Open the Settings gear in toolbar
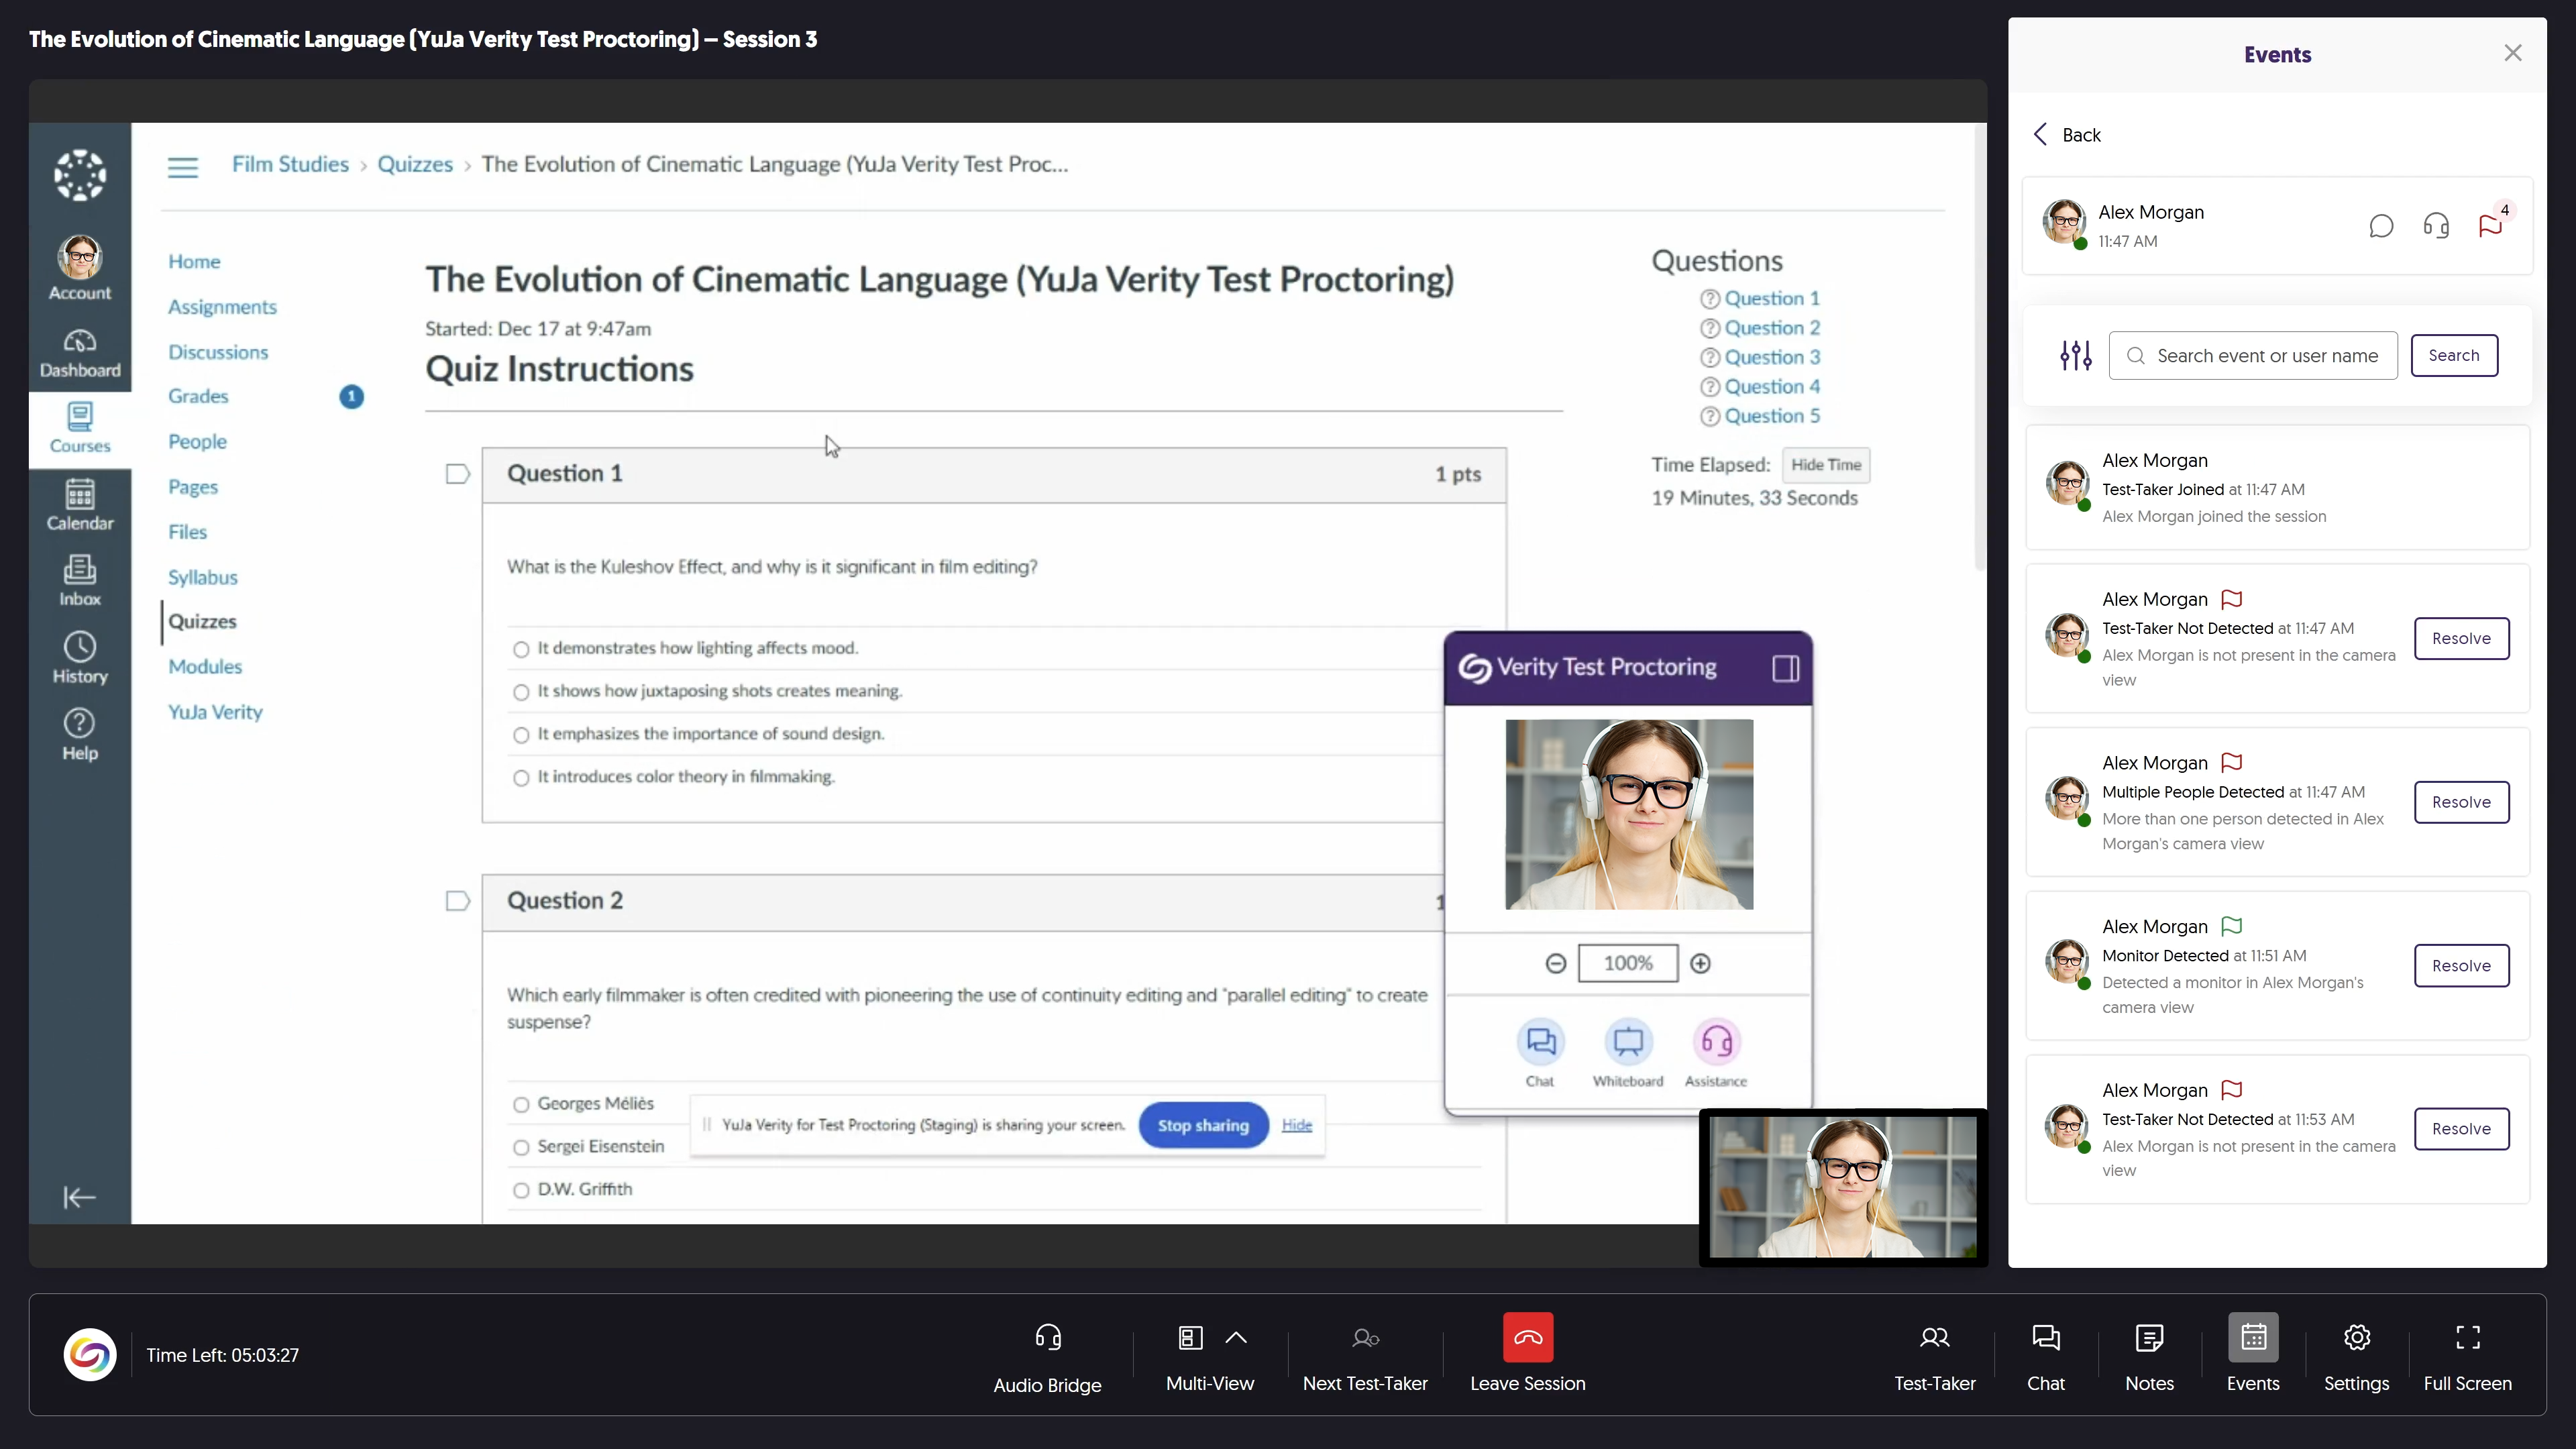Screen dimensions: 2576x1449 tap(2356, 1338)
